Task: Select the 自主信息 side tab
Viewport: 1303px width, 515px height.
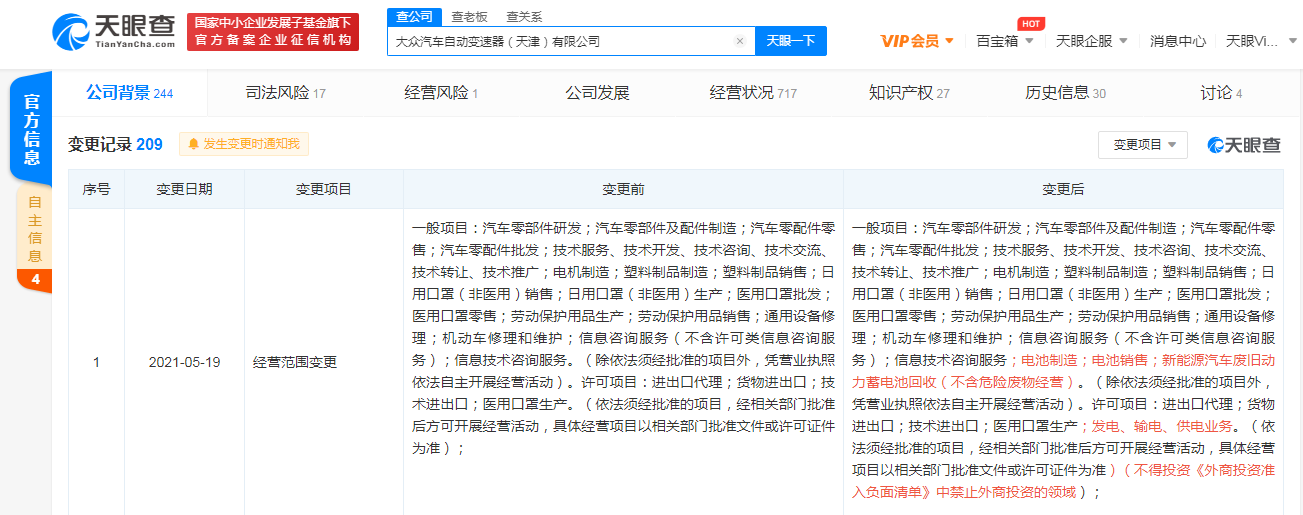Action: [34, 228]
